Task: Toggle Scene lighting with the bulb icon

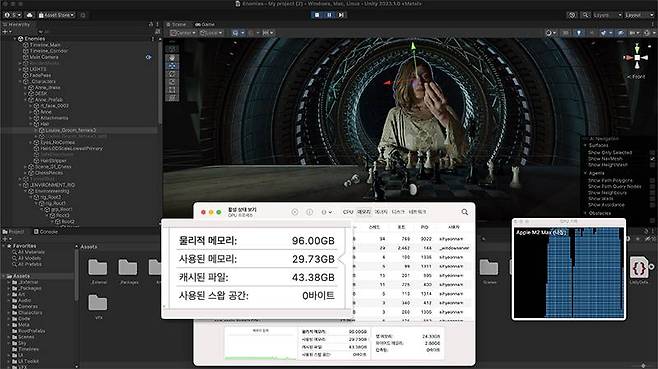Action: coord(579,33)
